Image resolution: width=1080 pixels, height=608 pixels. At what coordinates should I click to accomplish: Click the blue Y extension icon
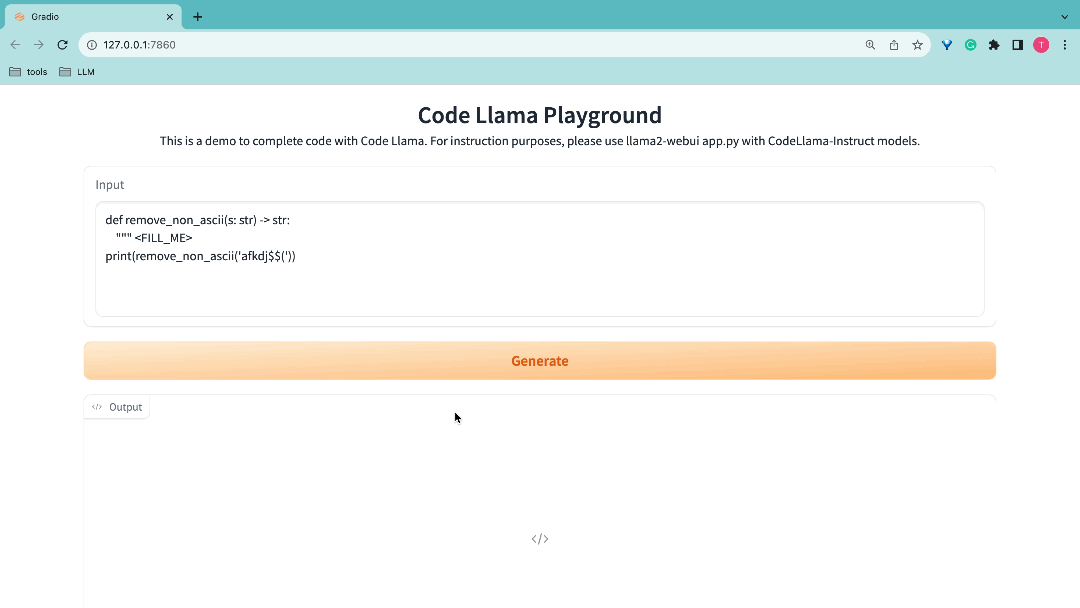[x=947, y=45]
